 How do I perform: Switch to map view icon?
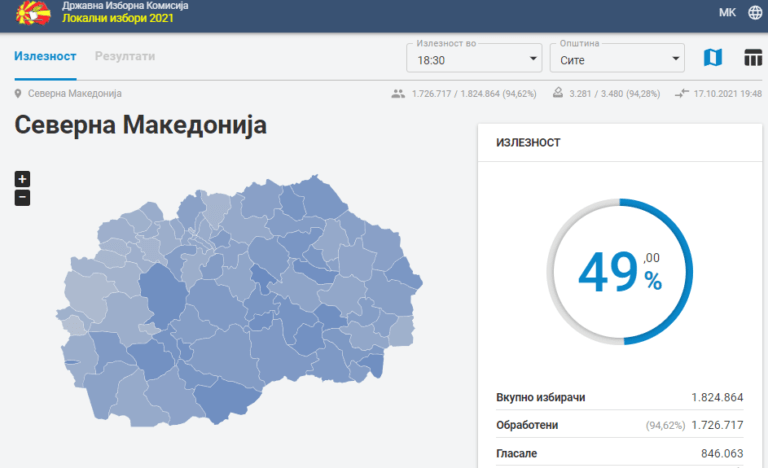tap(712, 57)
